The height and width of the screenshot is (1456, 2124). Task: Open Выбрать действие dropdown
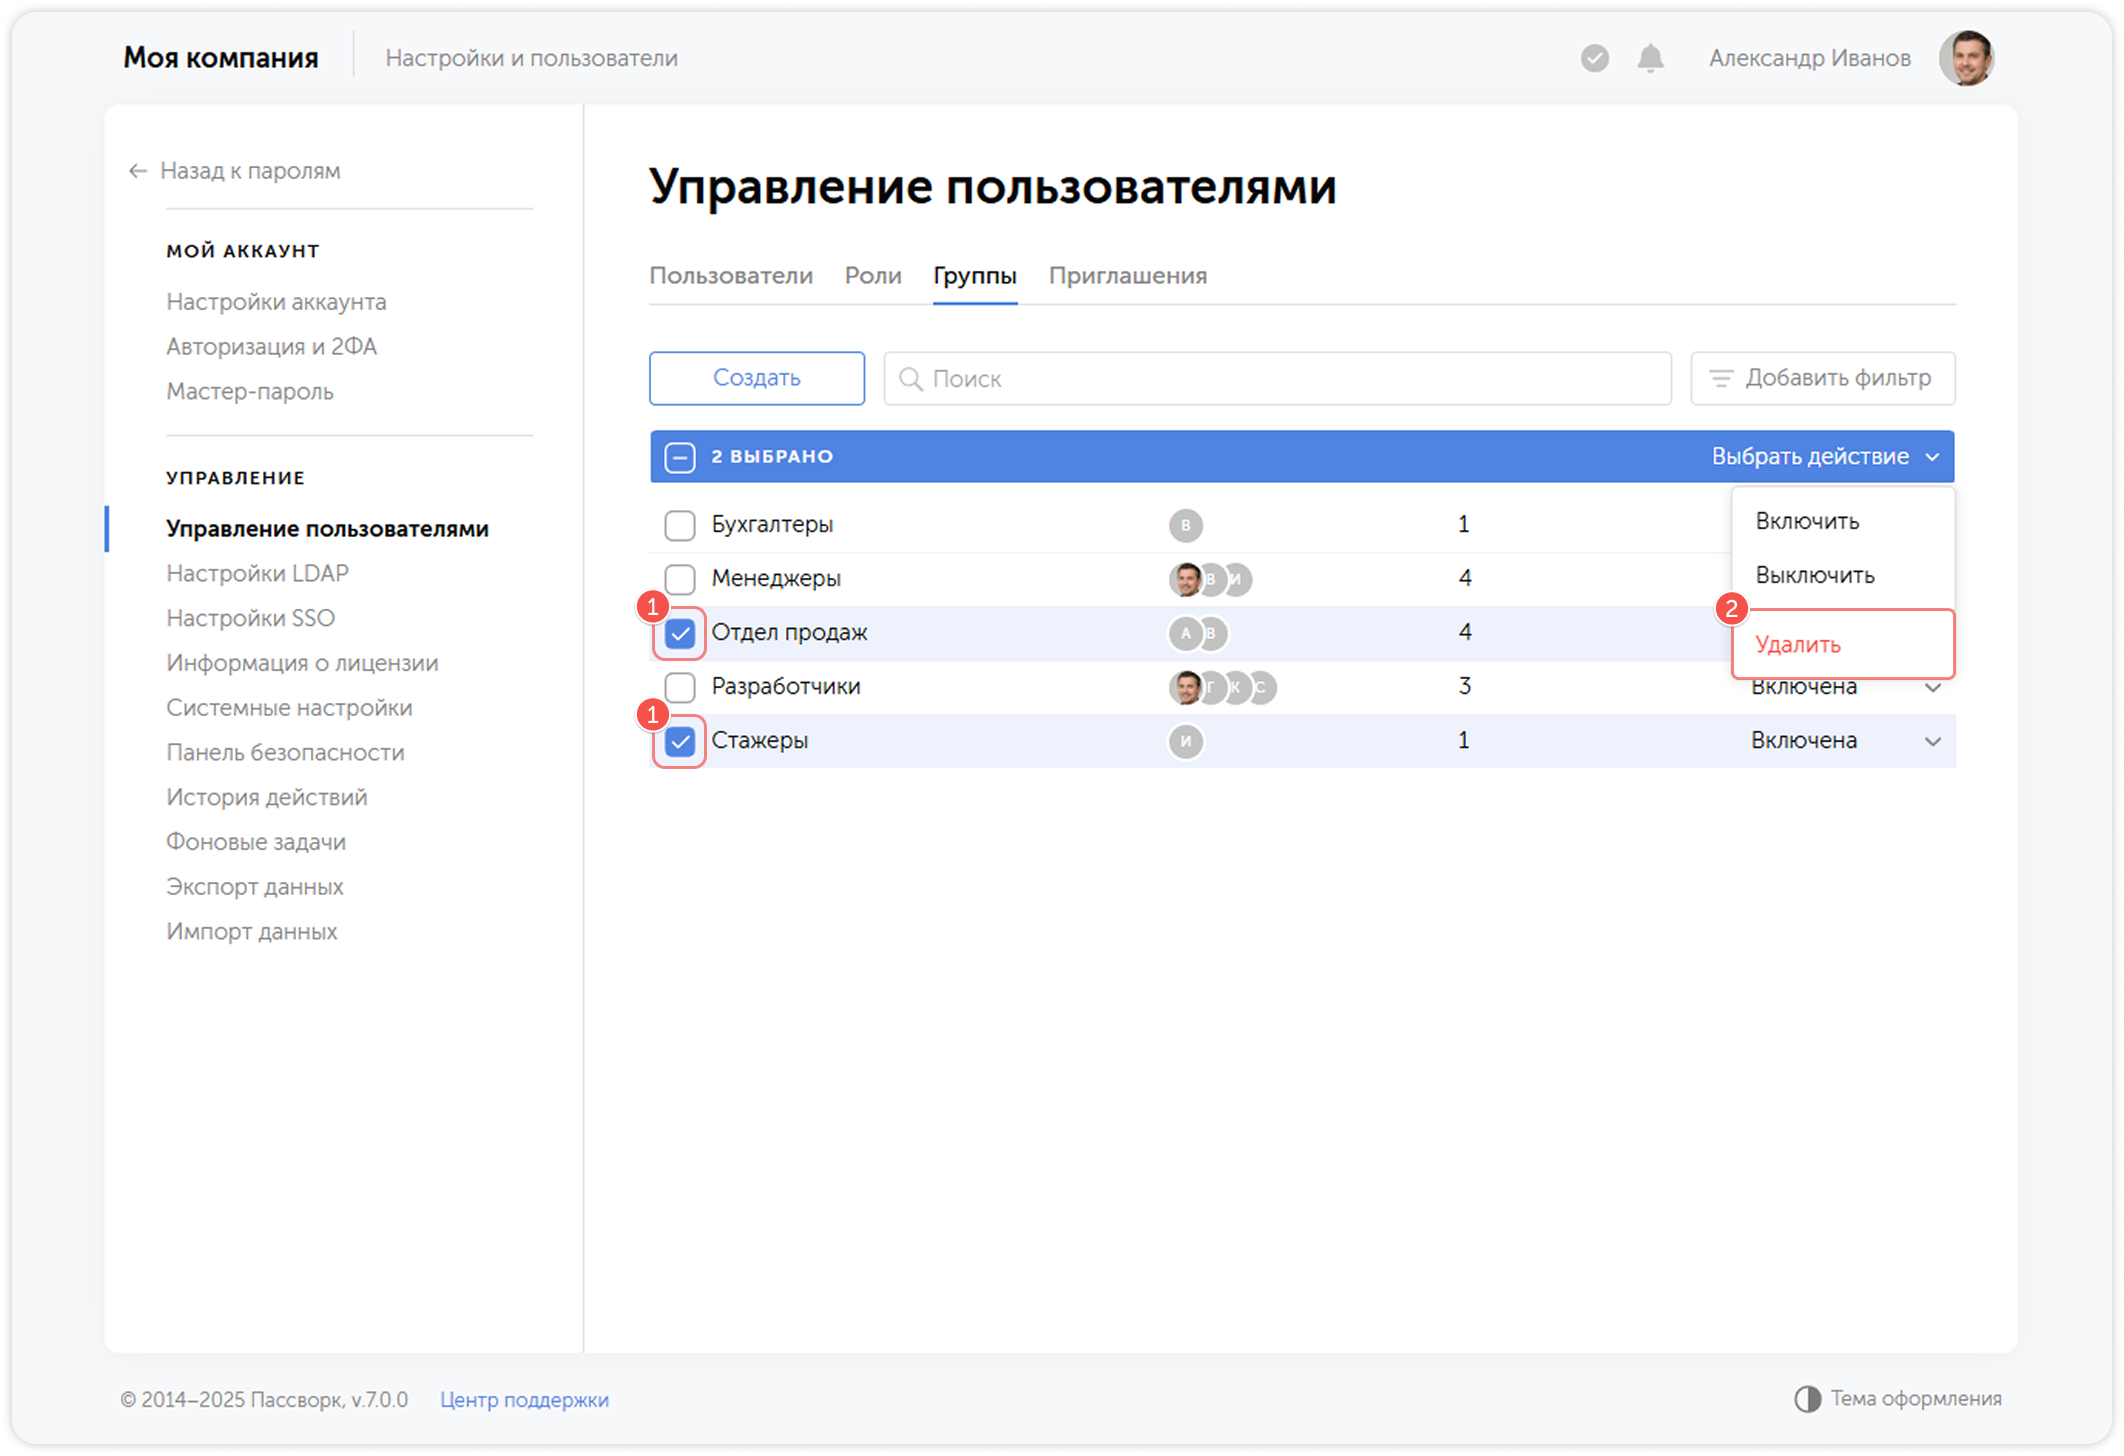point(1826,457)
